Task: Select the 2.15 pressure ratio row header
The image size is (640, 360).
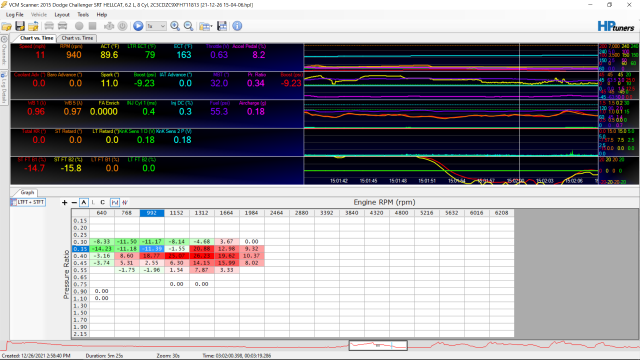Action: (x=80, y=334)
